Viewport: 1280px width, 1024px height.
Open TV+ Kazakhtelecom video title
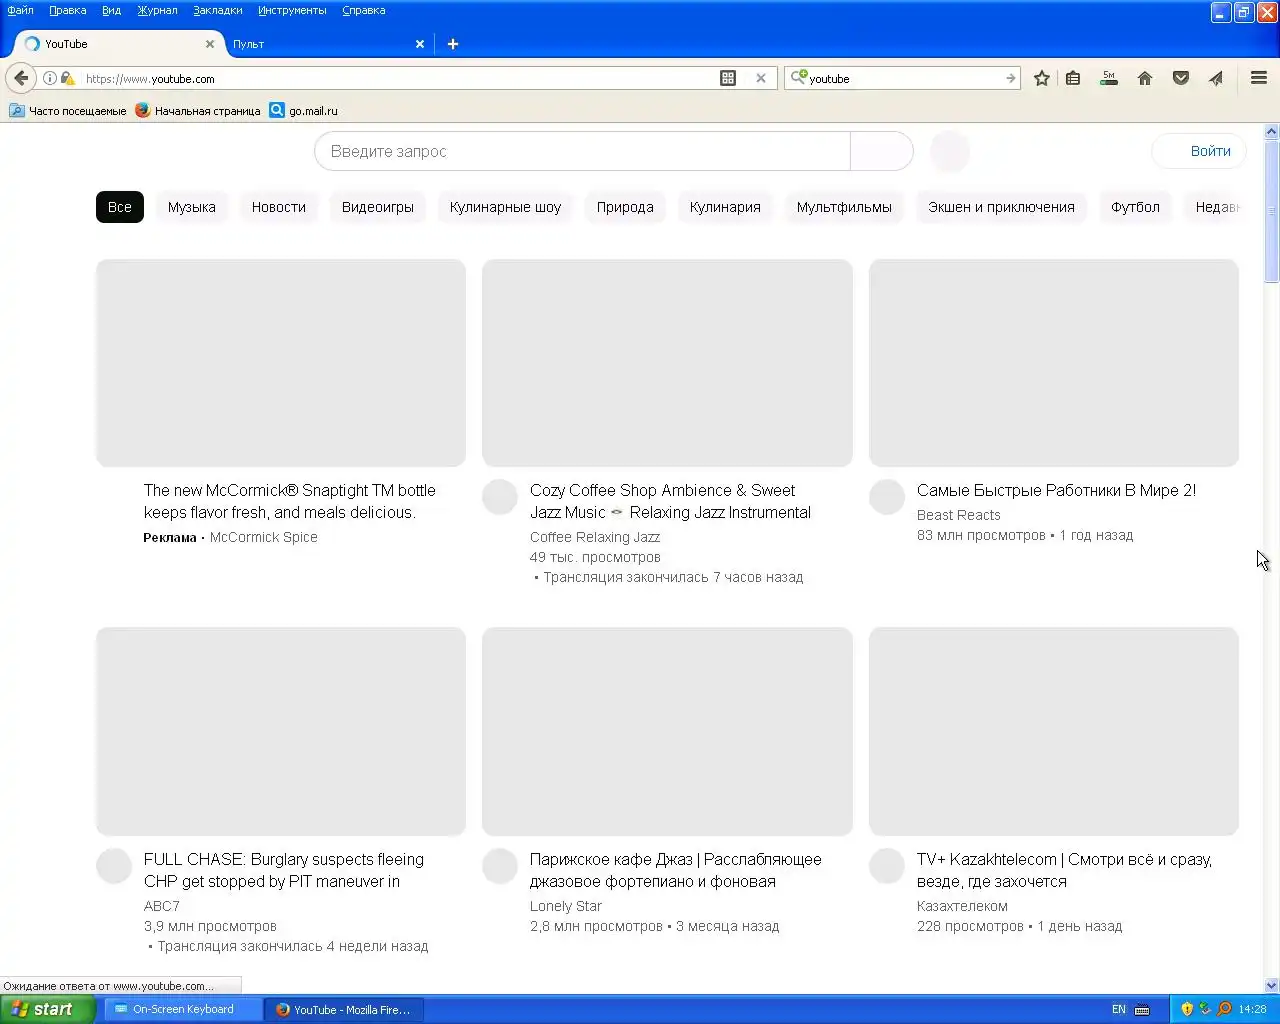(1064, 870)
